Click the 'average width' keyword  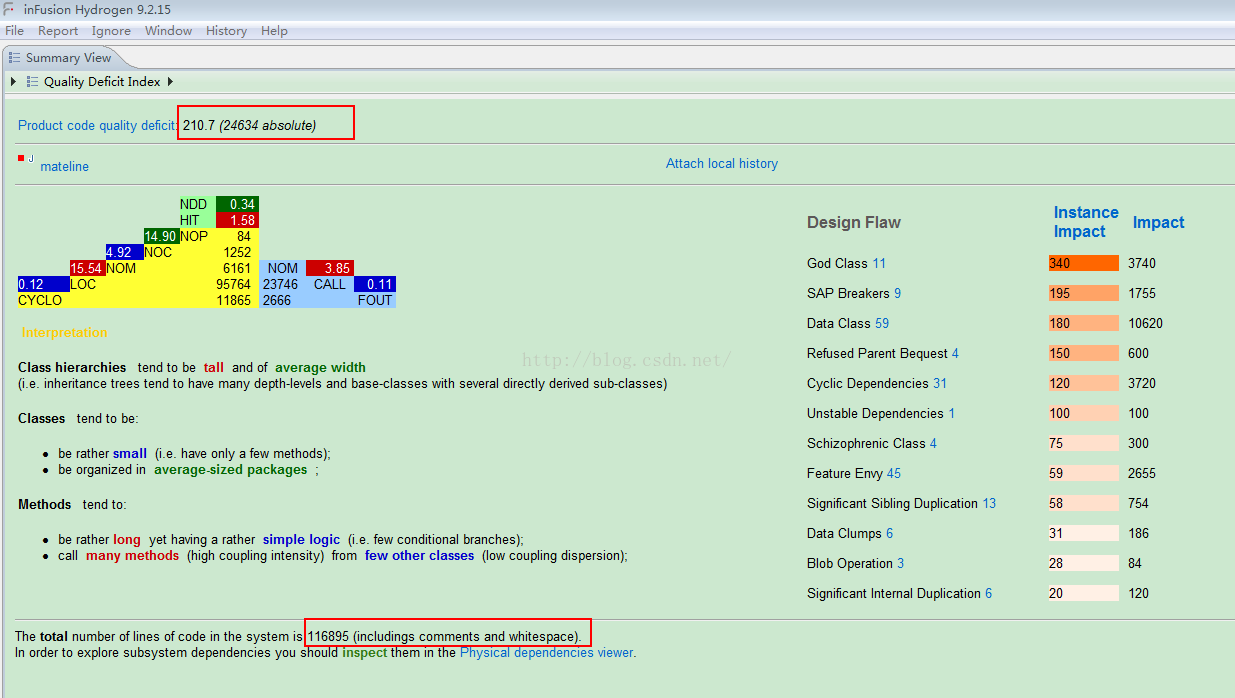(320, 367)
